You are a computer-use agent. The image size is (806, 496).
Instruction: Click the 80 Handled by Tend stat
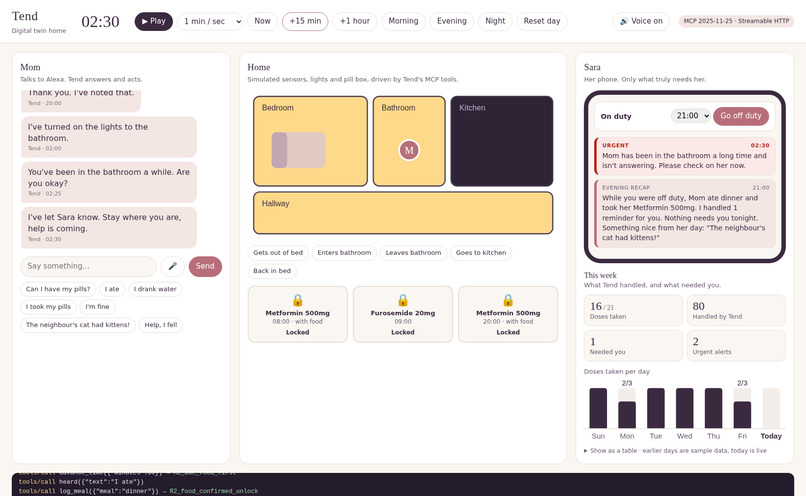(736, 310)
